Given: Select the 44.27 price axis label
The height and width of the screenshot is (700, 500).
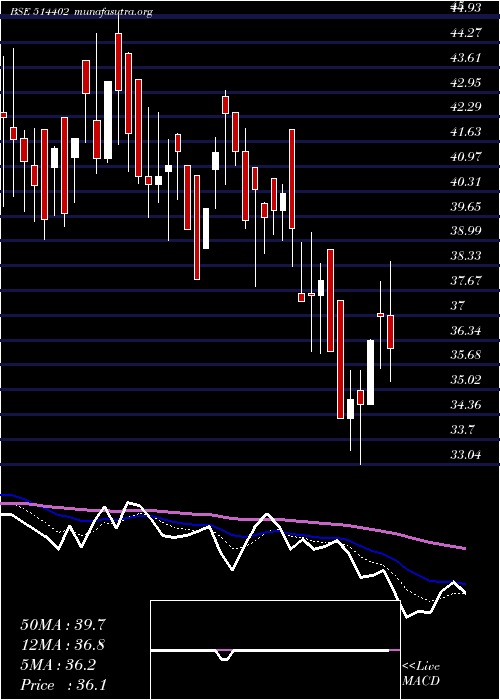Looking at the screenshot, I should 467,32.
